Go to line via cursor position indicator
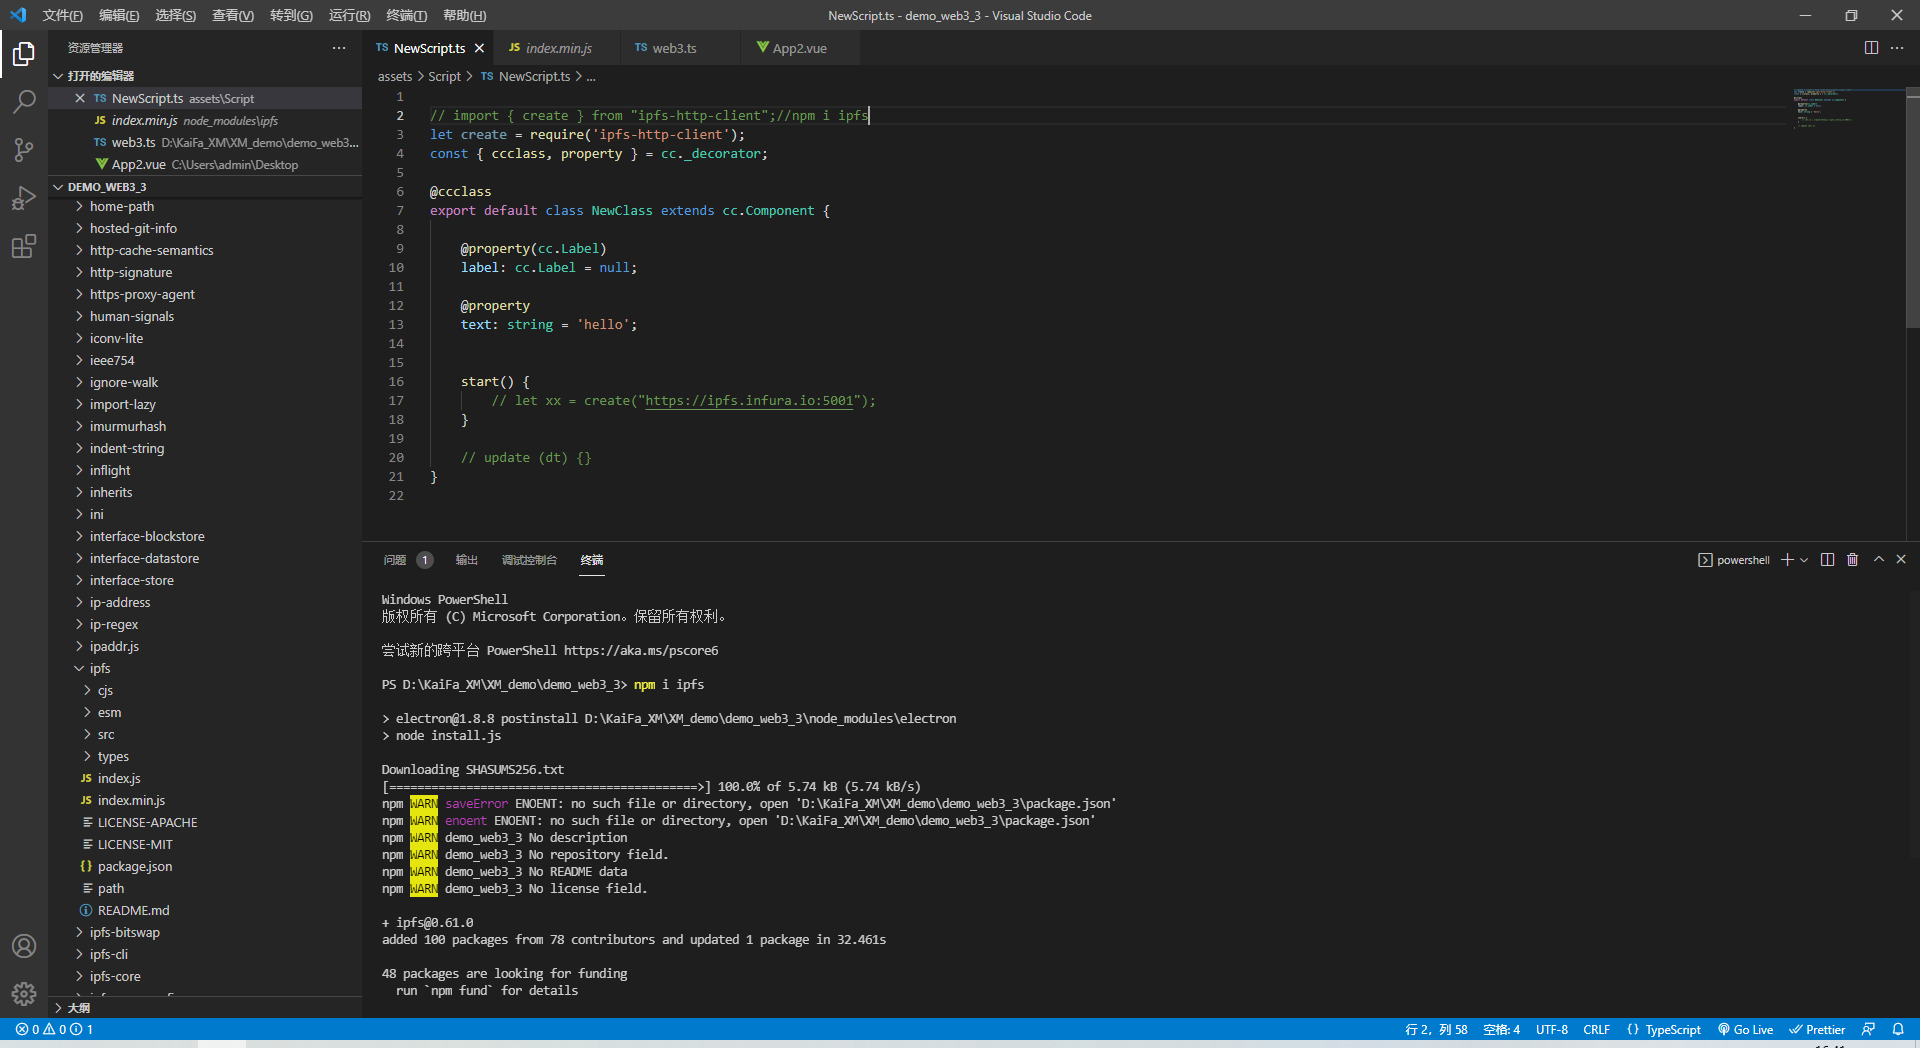 [1436, 1029]
